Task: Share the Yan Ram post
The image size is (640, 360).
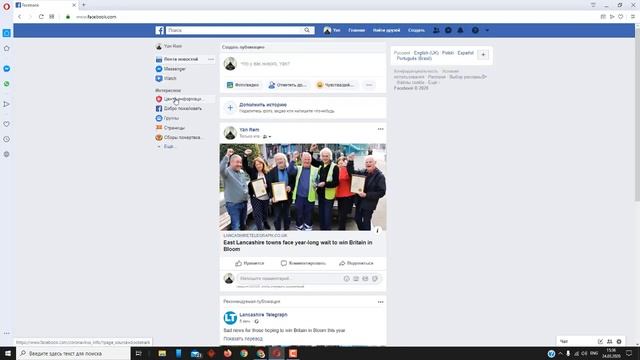Action: click(356, 263)
